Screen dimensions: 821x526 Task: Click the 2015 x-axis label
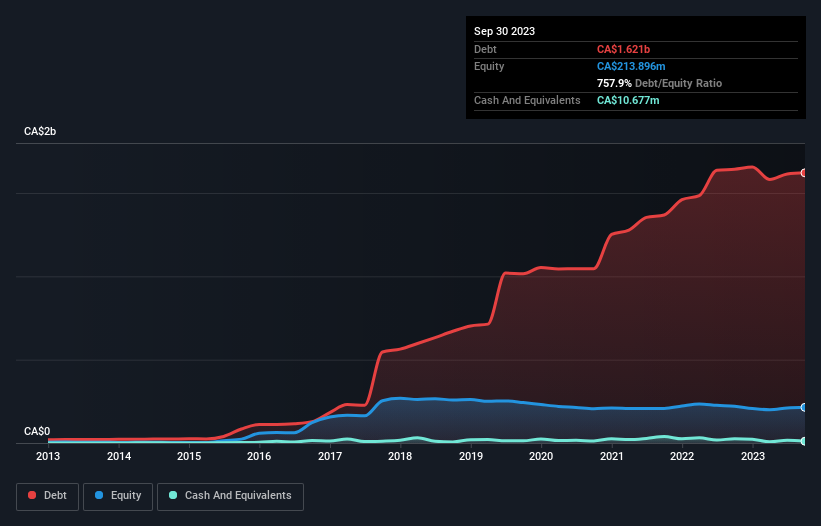click(x=189, y=456)
